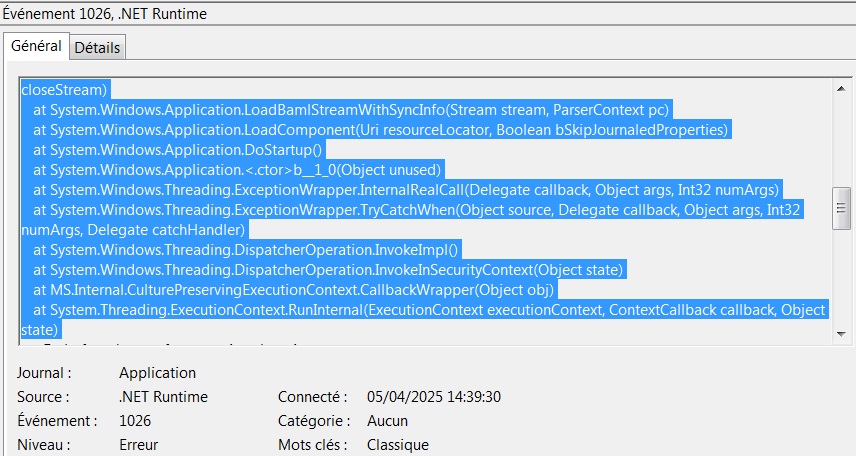Click the title Événement 1026, .NET Runtime

click(105, 14)
